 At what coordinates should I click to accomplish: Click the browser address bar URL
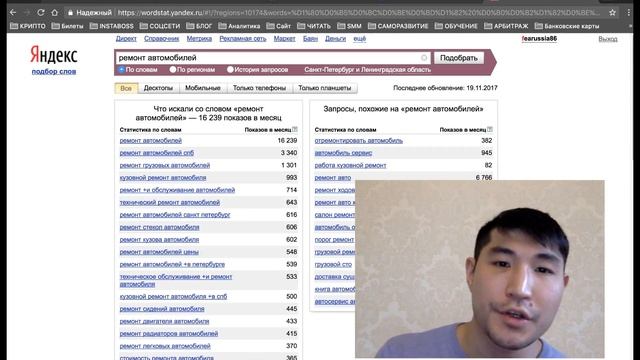[x=359, y=13]
